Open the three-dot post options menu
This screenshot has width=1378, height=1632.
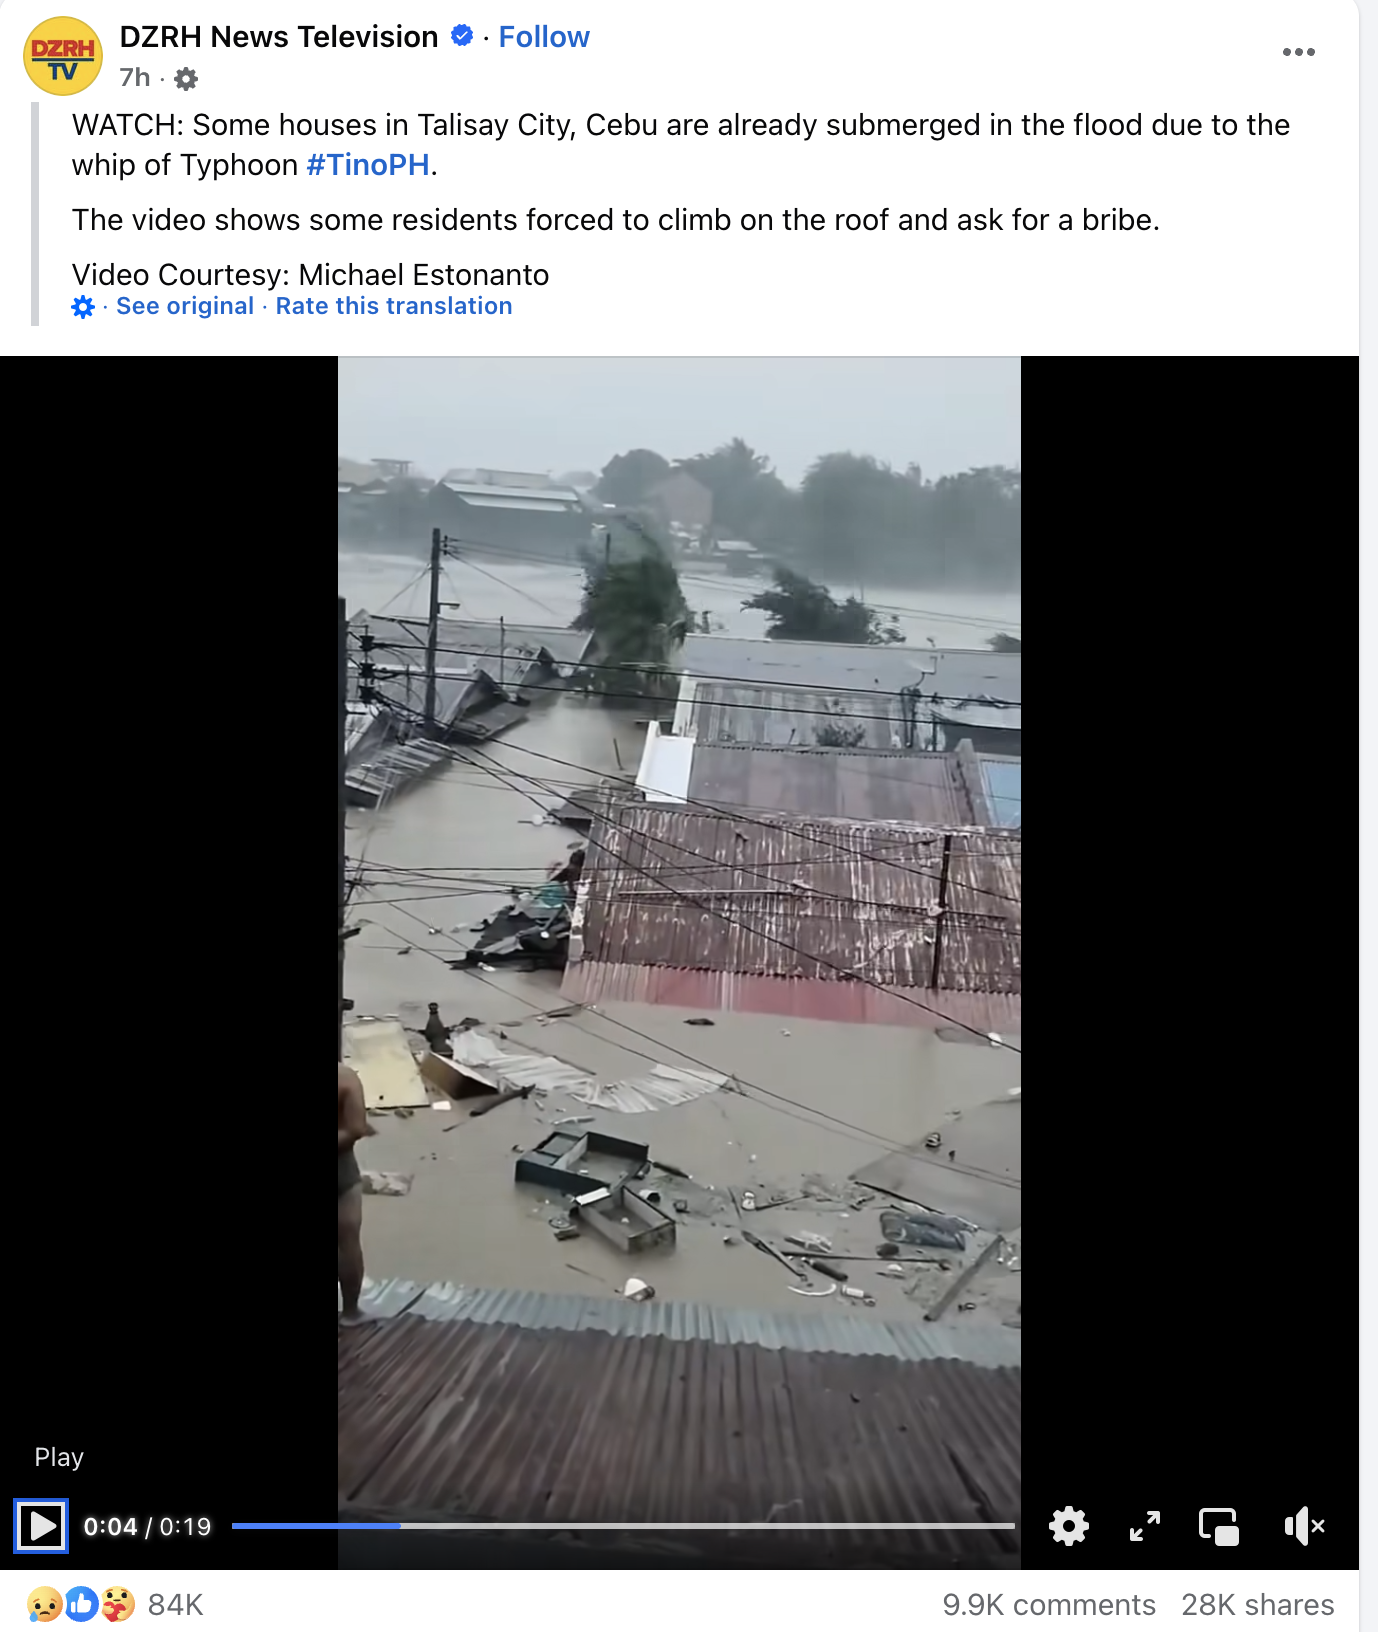pos(1298,52)
